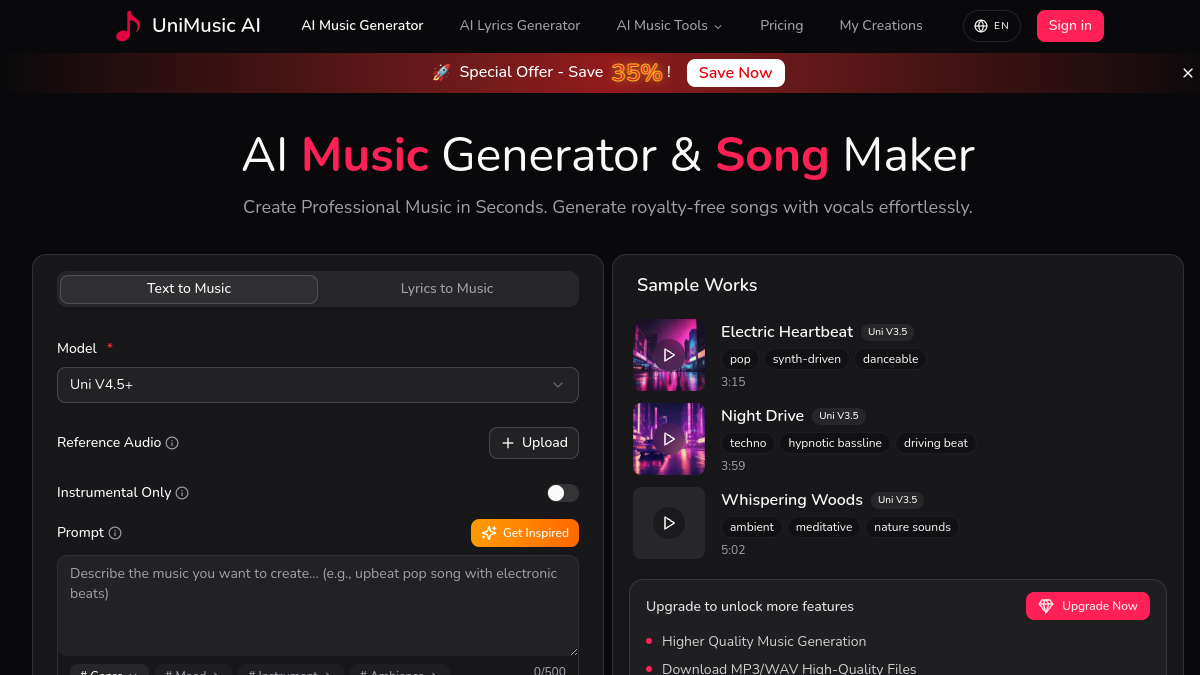Click the Get Inspired button
Image resolution: width=1200 pixels, height=675 pixels.
(x=525, y=533)
